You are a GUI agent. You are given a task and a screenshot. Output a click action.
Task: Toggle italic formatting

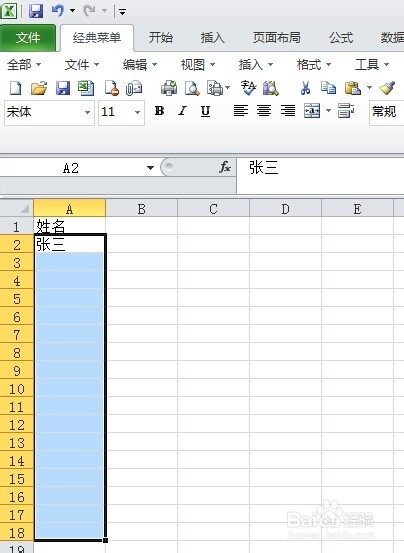coord(182,111)
